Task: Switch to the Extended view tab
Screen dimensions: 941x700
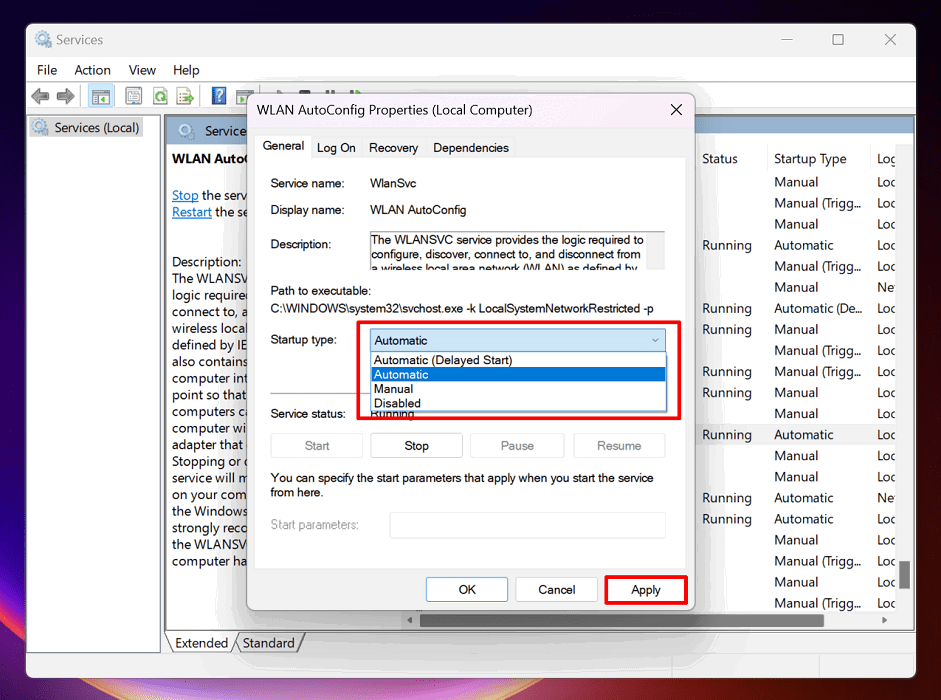Action: (x=201, y=643)
